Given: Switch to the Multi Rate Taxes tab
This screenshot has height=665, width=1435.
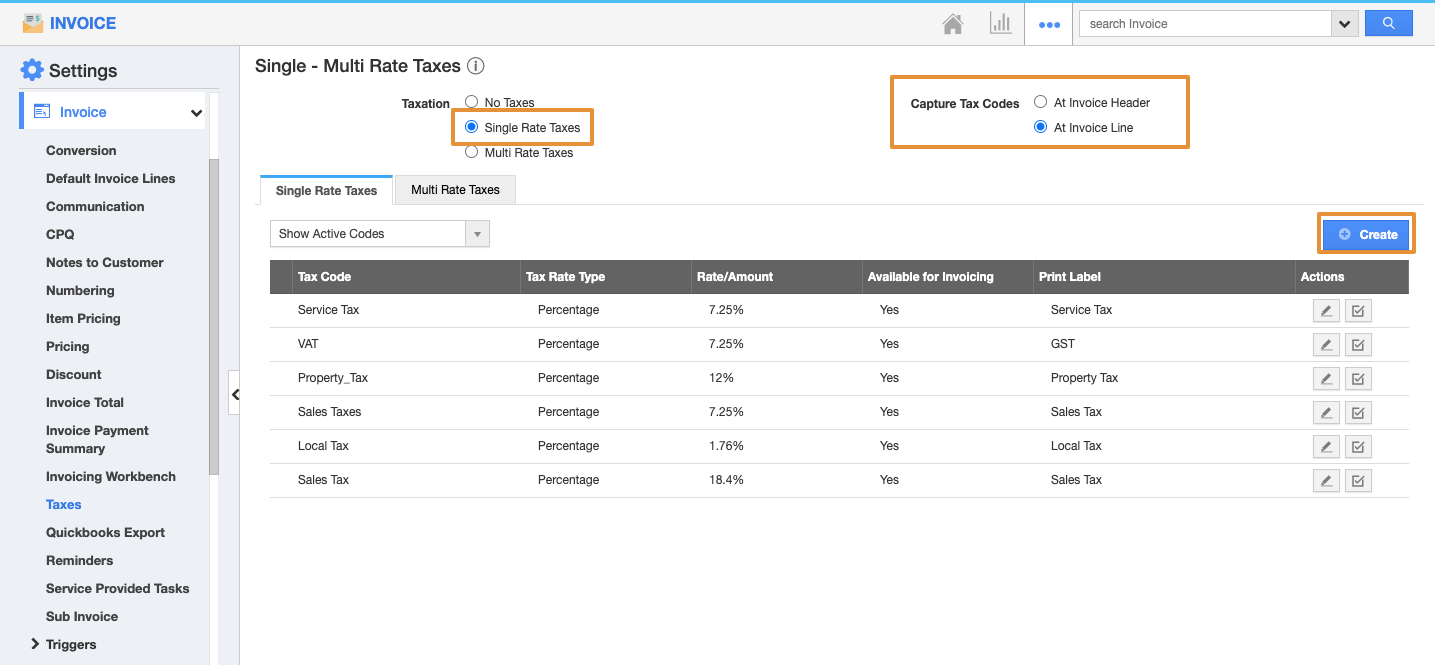Looking at the screenshot, I should [x=455, y=190].
